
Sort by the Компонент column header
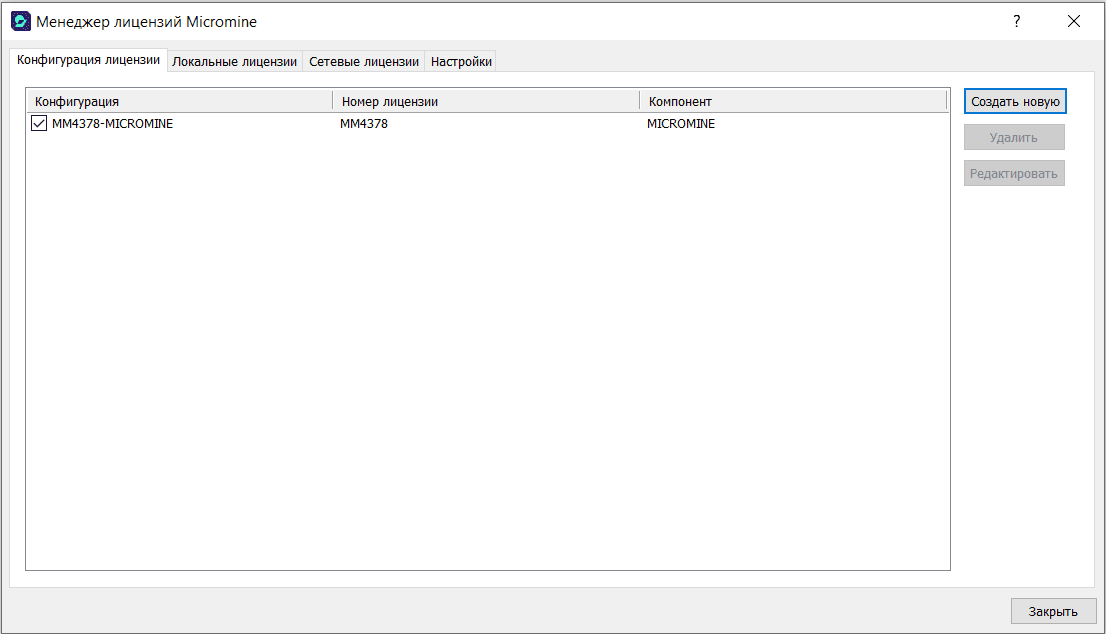point(794,102)
